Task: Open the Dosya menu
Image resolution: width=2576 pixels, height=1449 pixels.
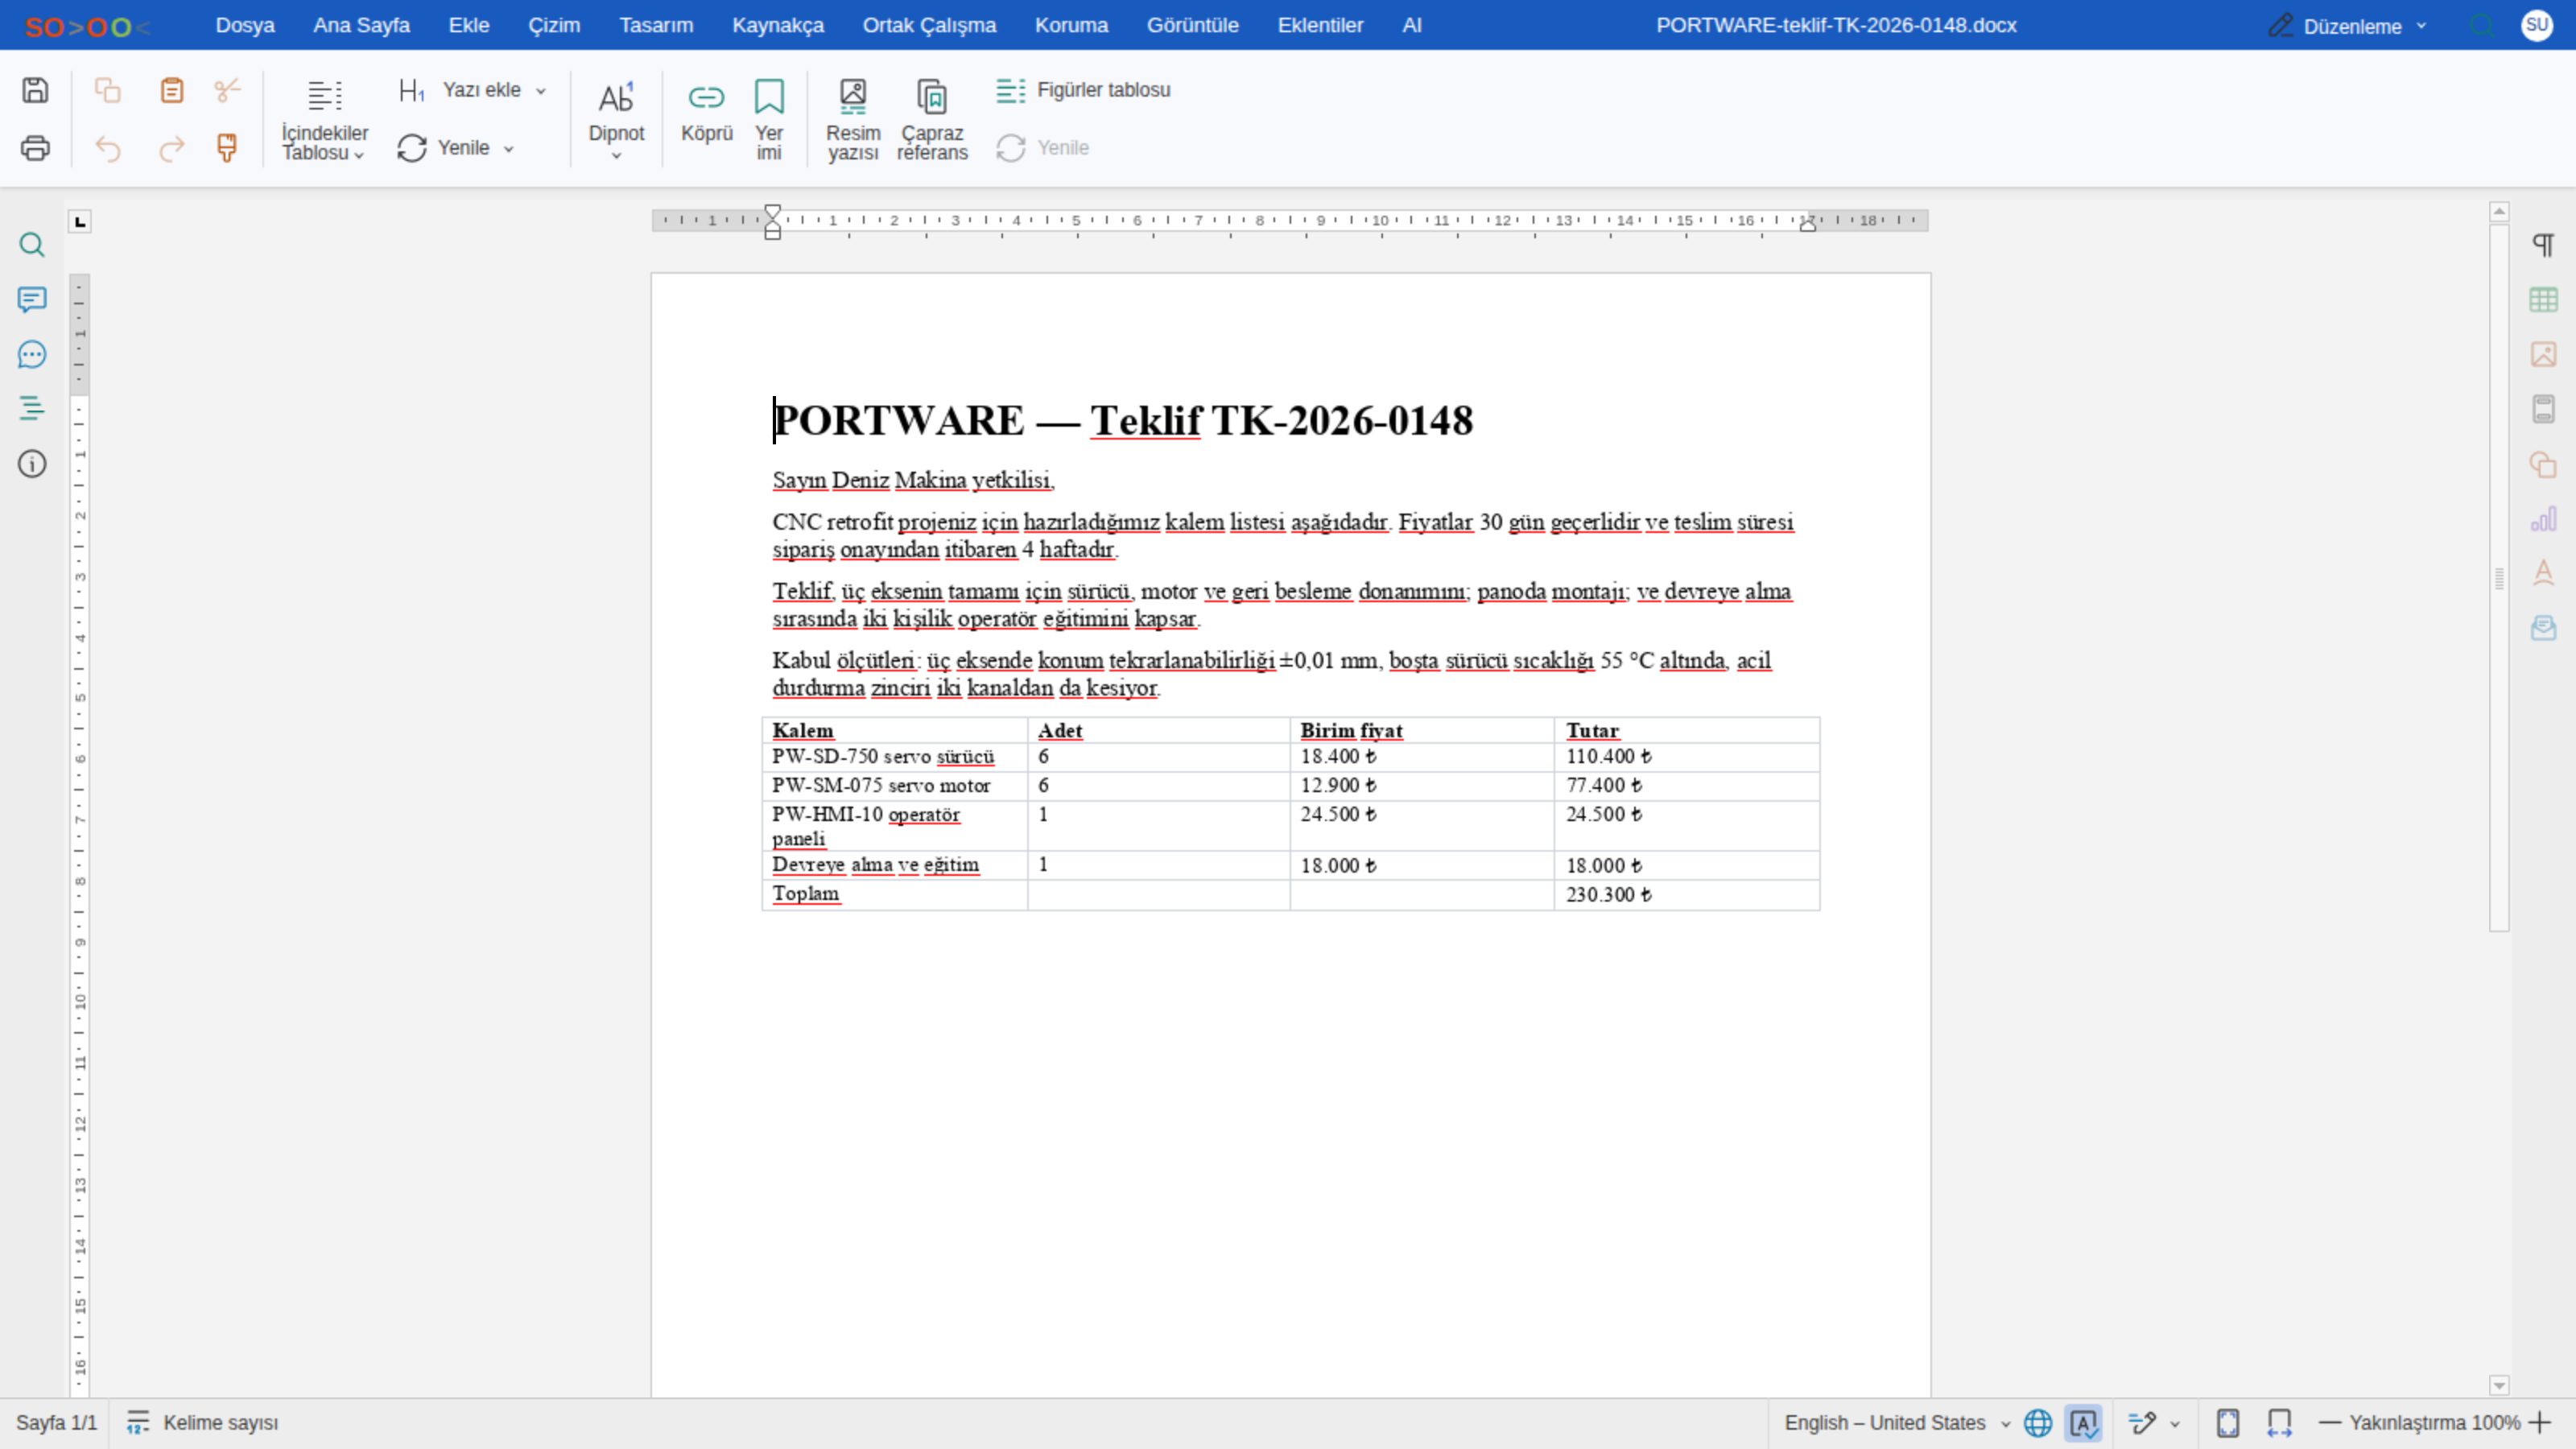Action: [x=245, y=25]
